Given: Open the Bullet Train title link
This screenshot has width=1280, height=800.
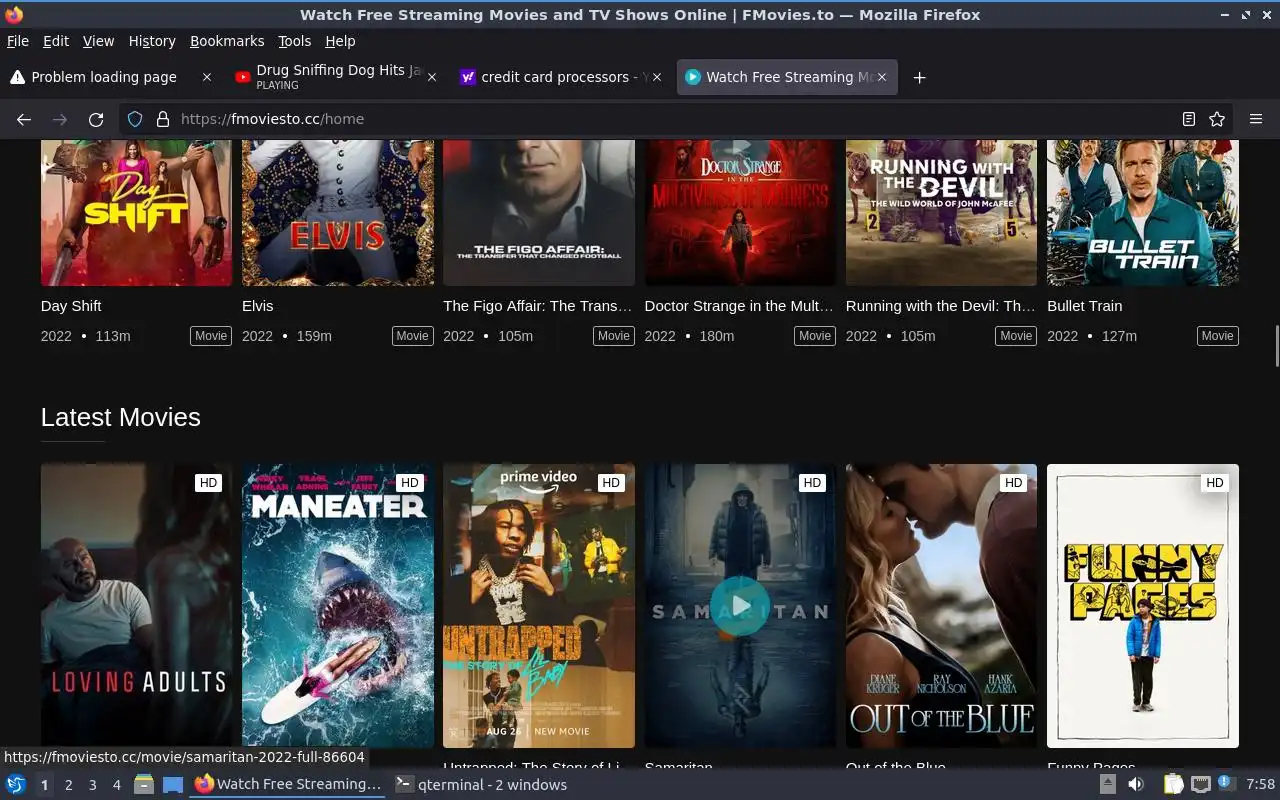Looking at the screenshot, I should coord(1084,306).
